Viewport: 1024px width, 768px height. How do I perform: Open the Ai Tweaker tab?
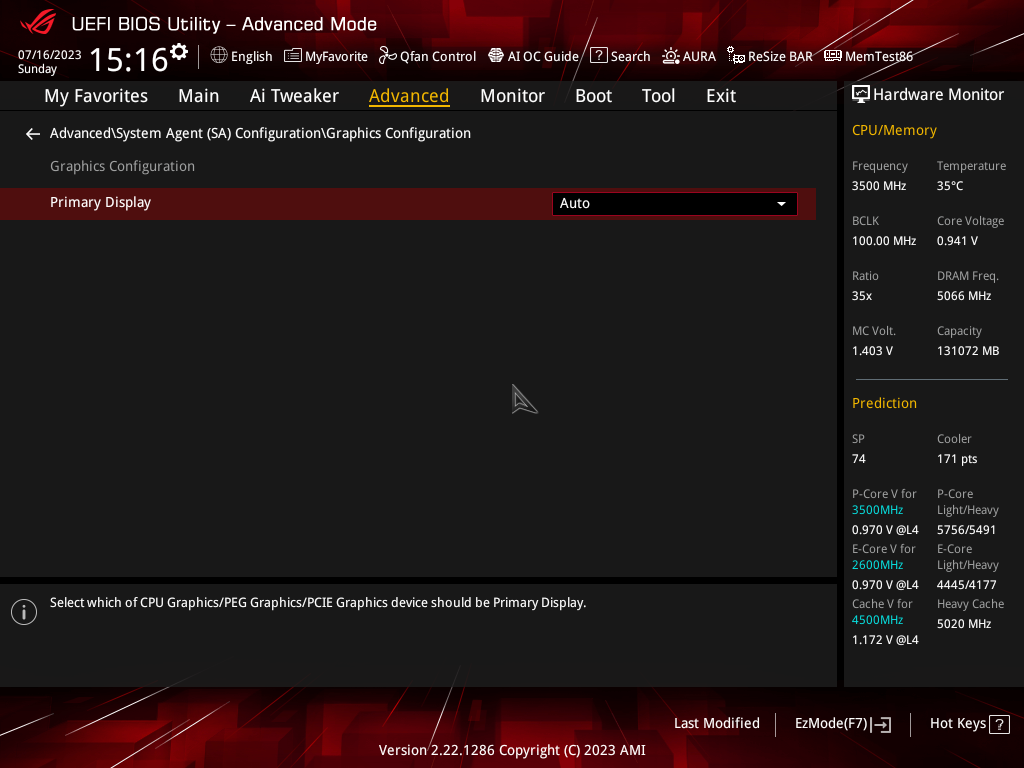tap(294, 96)
